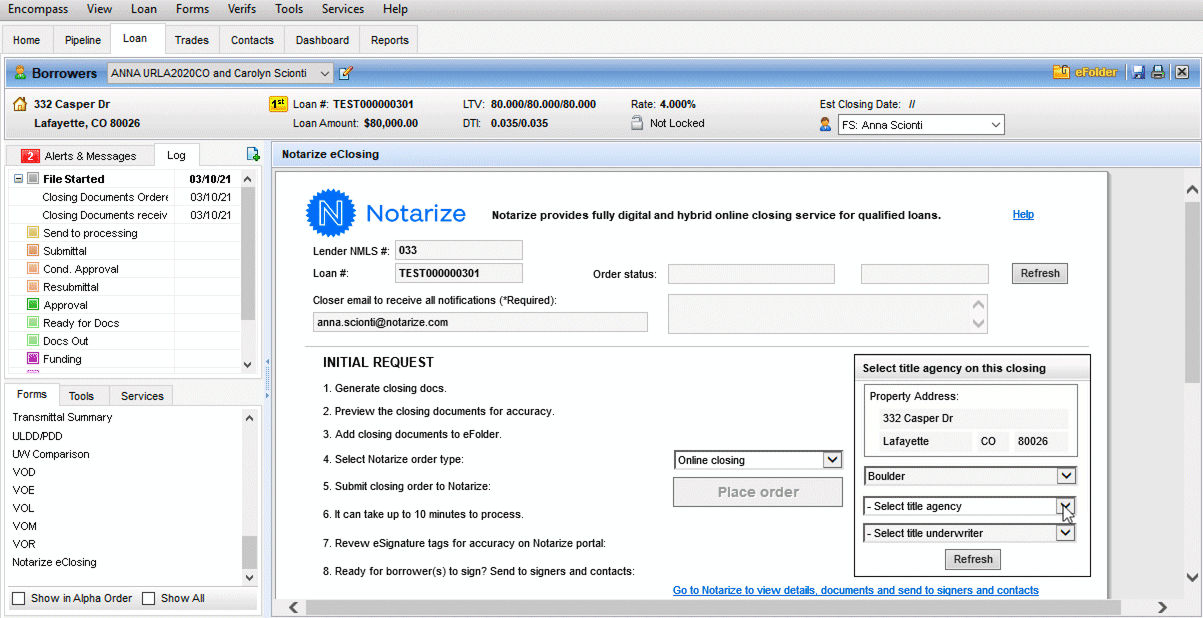Select the ULDD/PDD form

point(37,436)
